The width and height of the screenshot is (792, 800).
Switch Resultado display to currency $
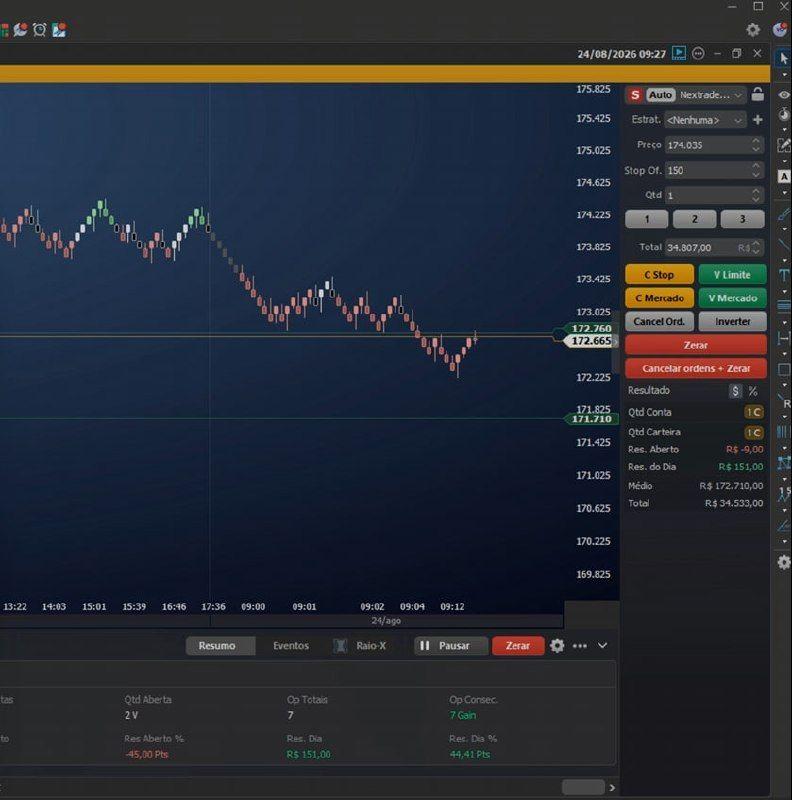(735, 391)
